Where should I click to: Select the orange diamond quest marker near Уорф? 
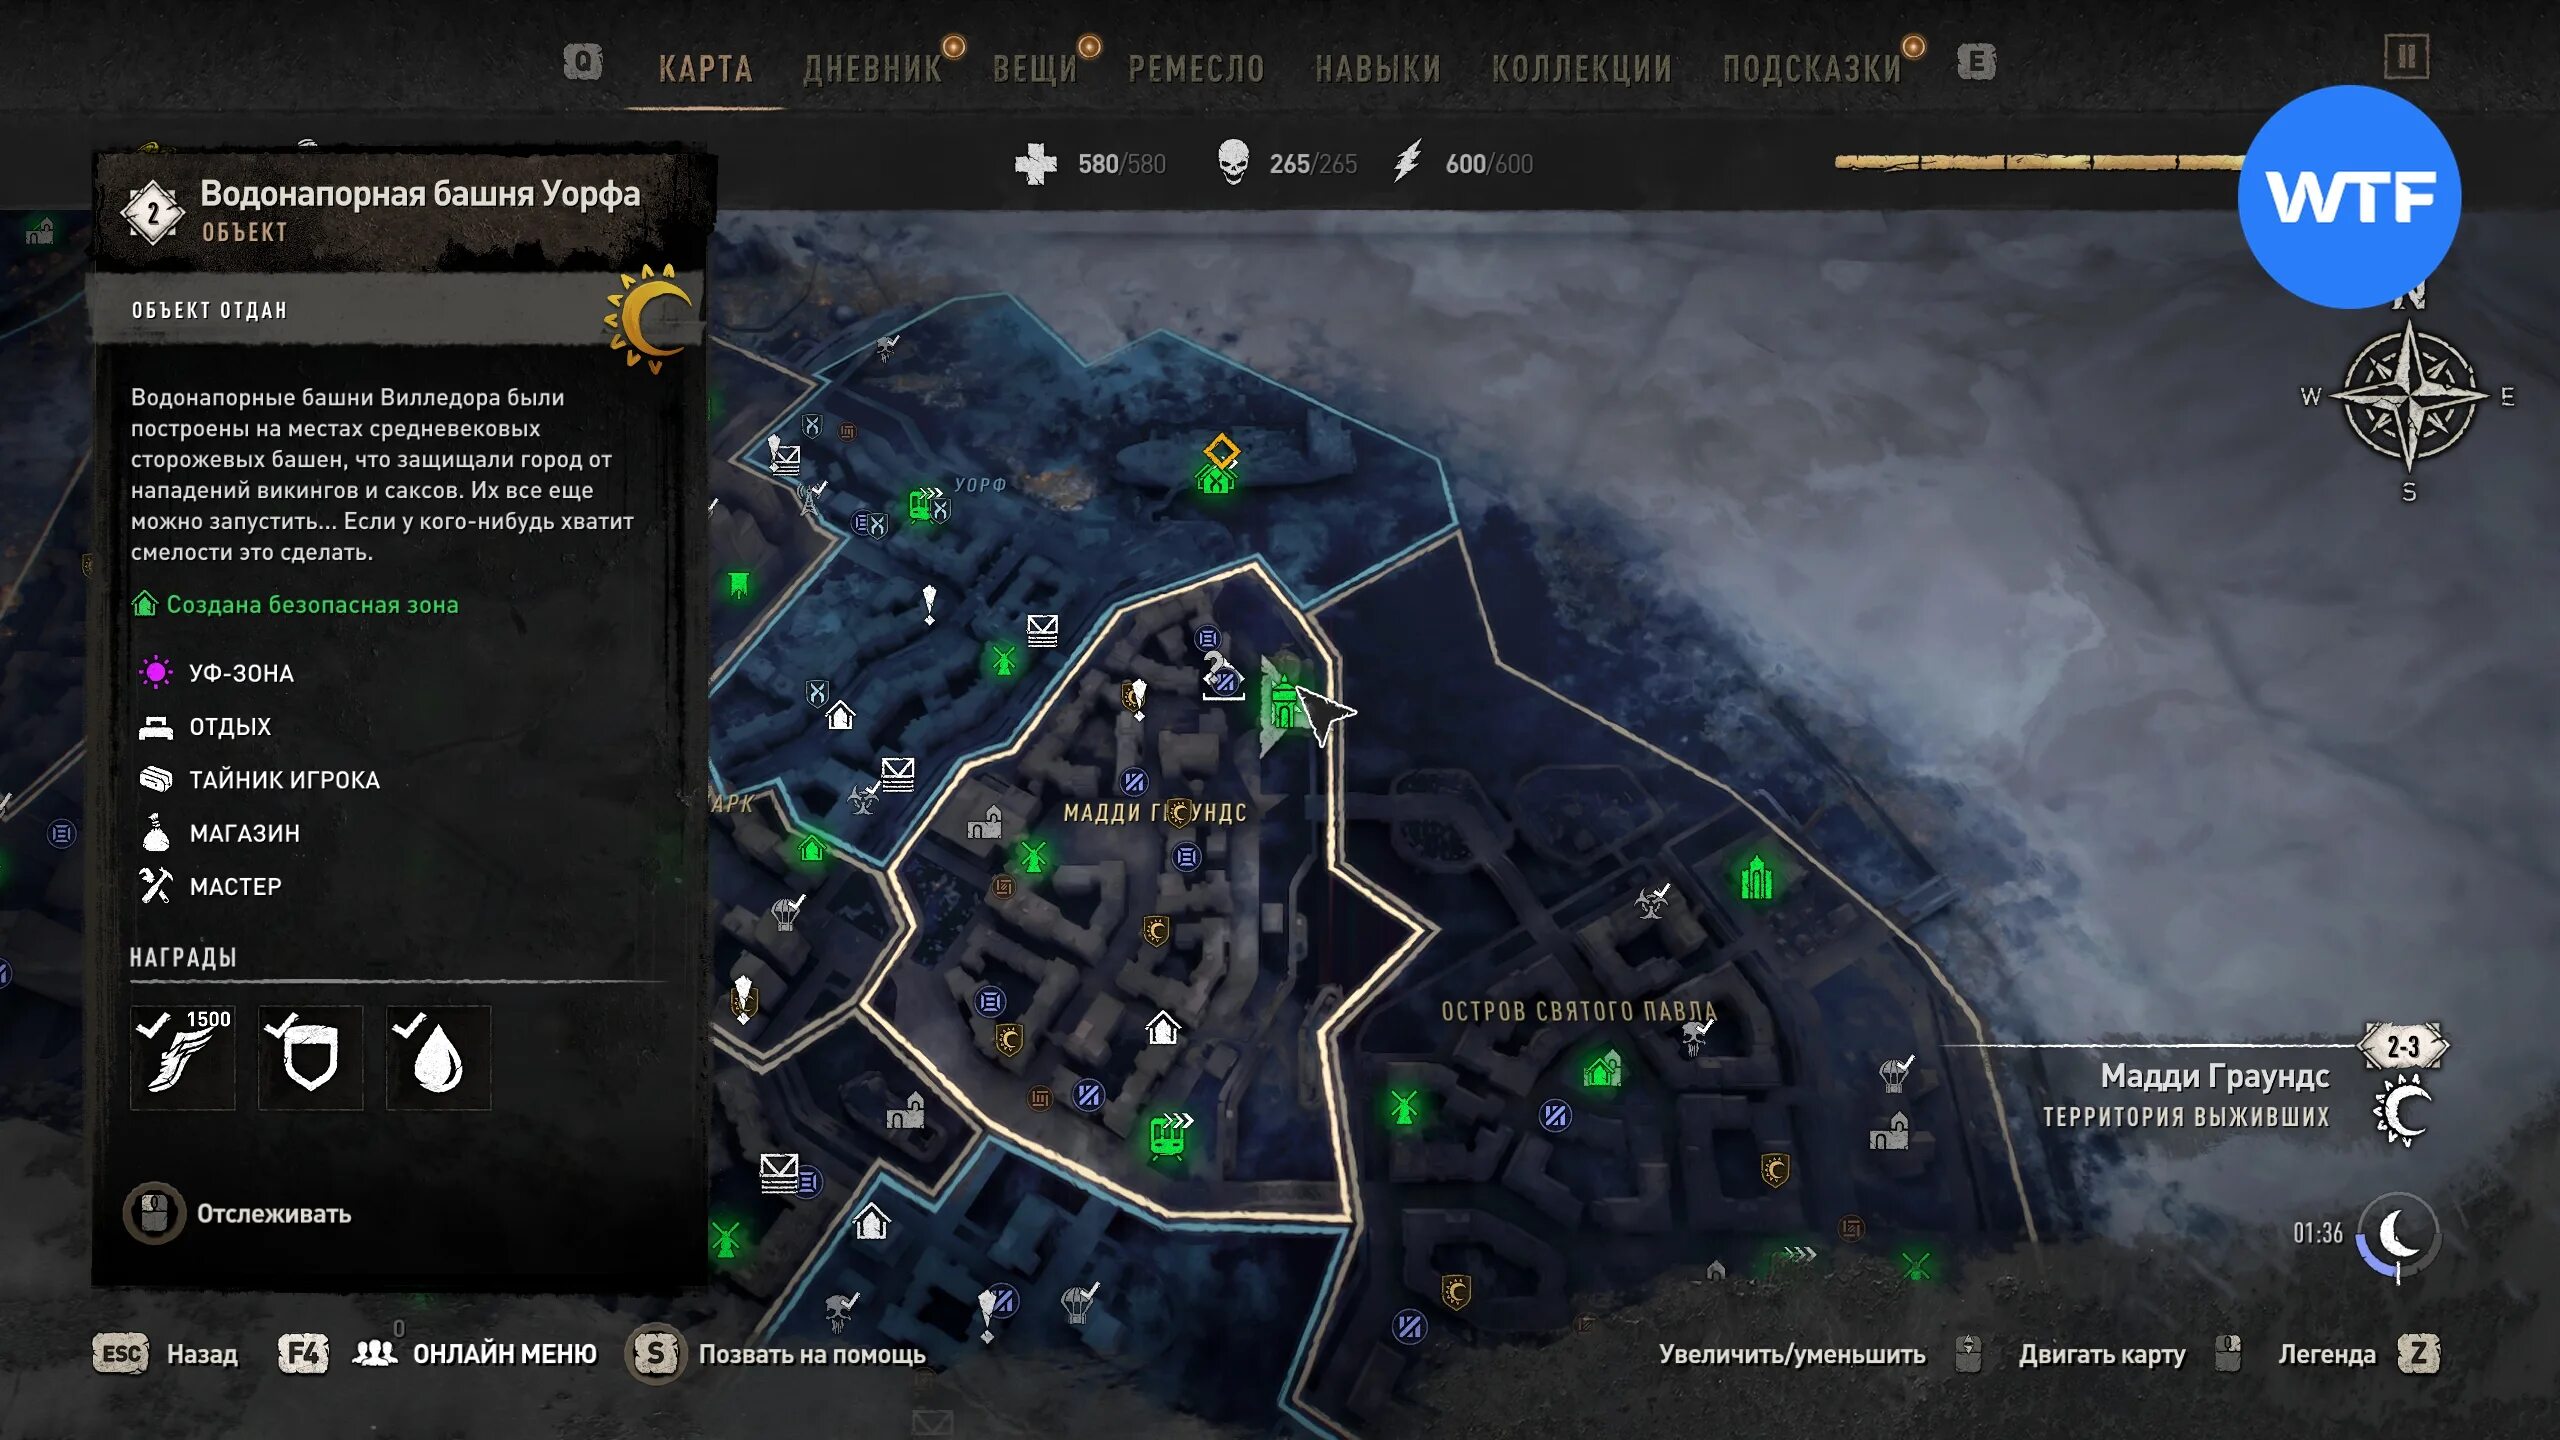point(1222,450)
